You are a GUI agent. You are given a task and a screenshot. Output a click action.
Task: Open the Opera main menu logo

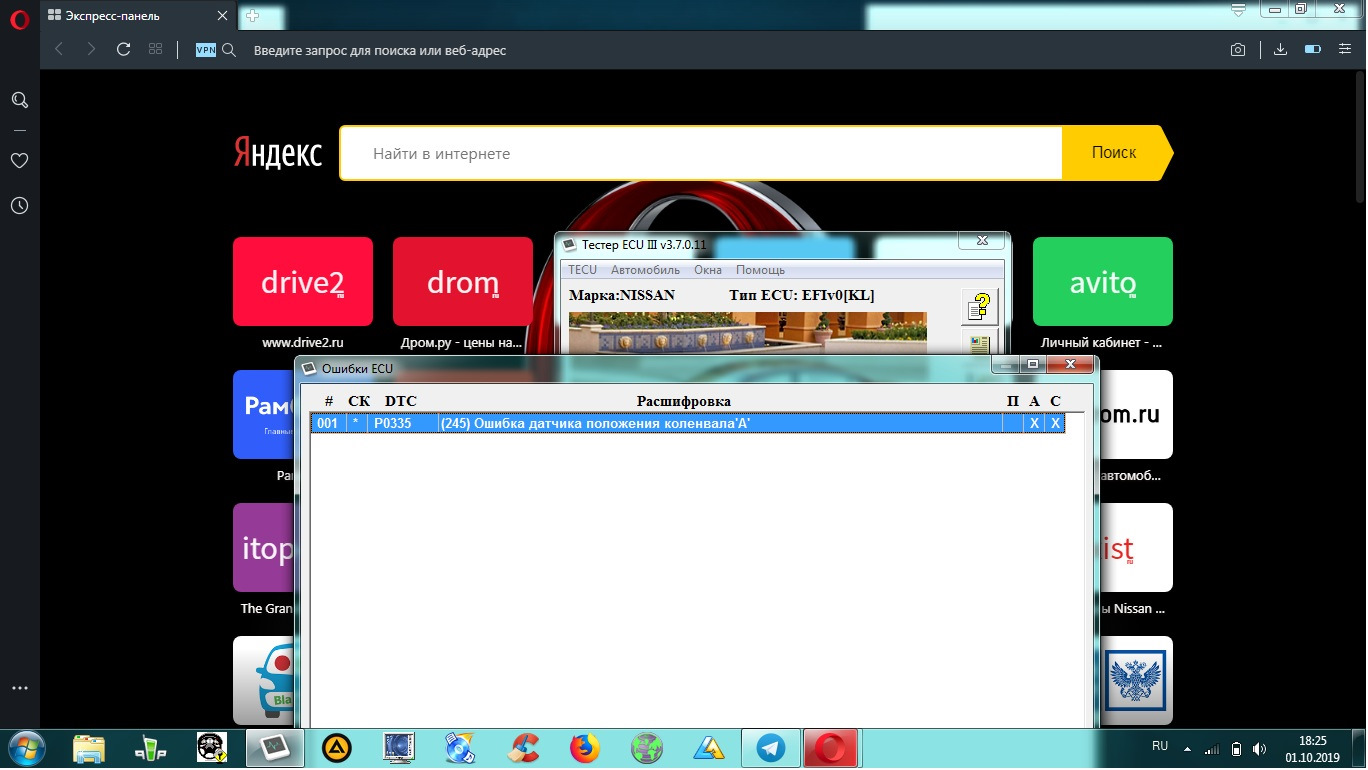click(19, 17)
